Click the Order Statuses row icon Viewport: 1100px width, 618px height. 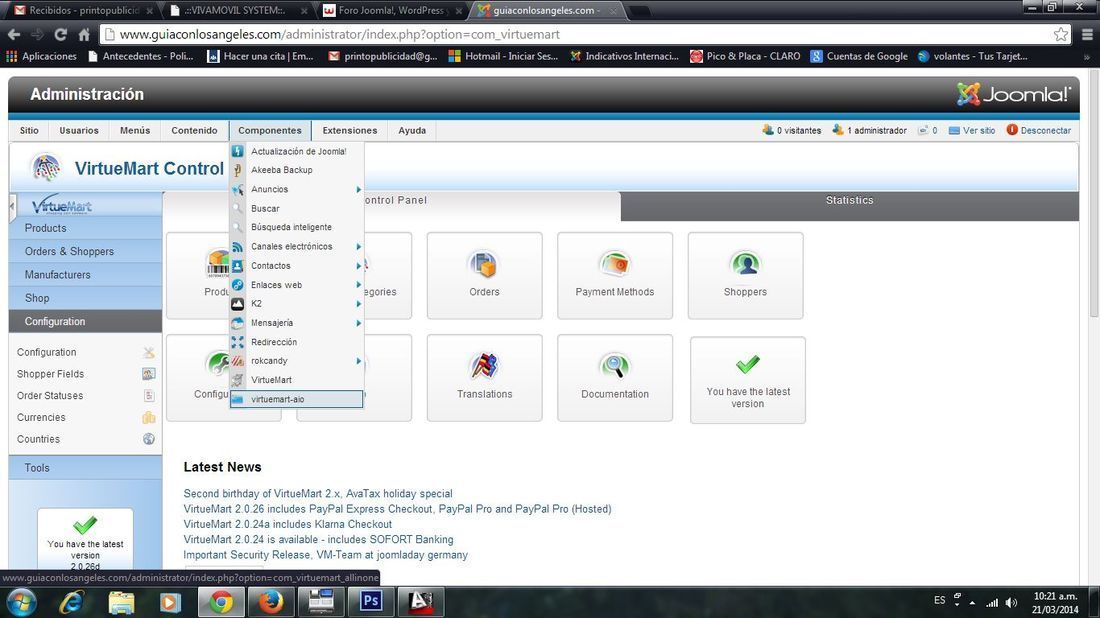tap(149, 396)
